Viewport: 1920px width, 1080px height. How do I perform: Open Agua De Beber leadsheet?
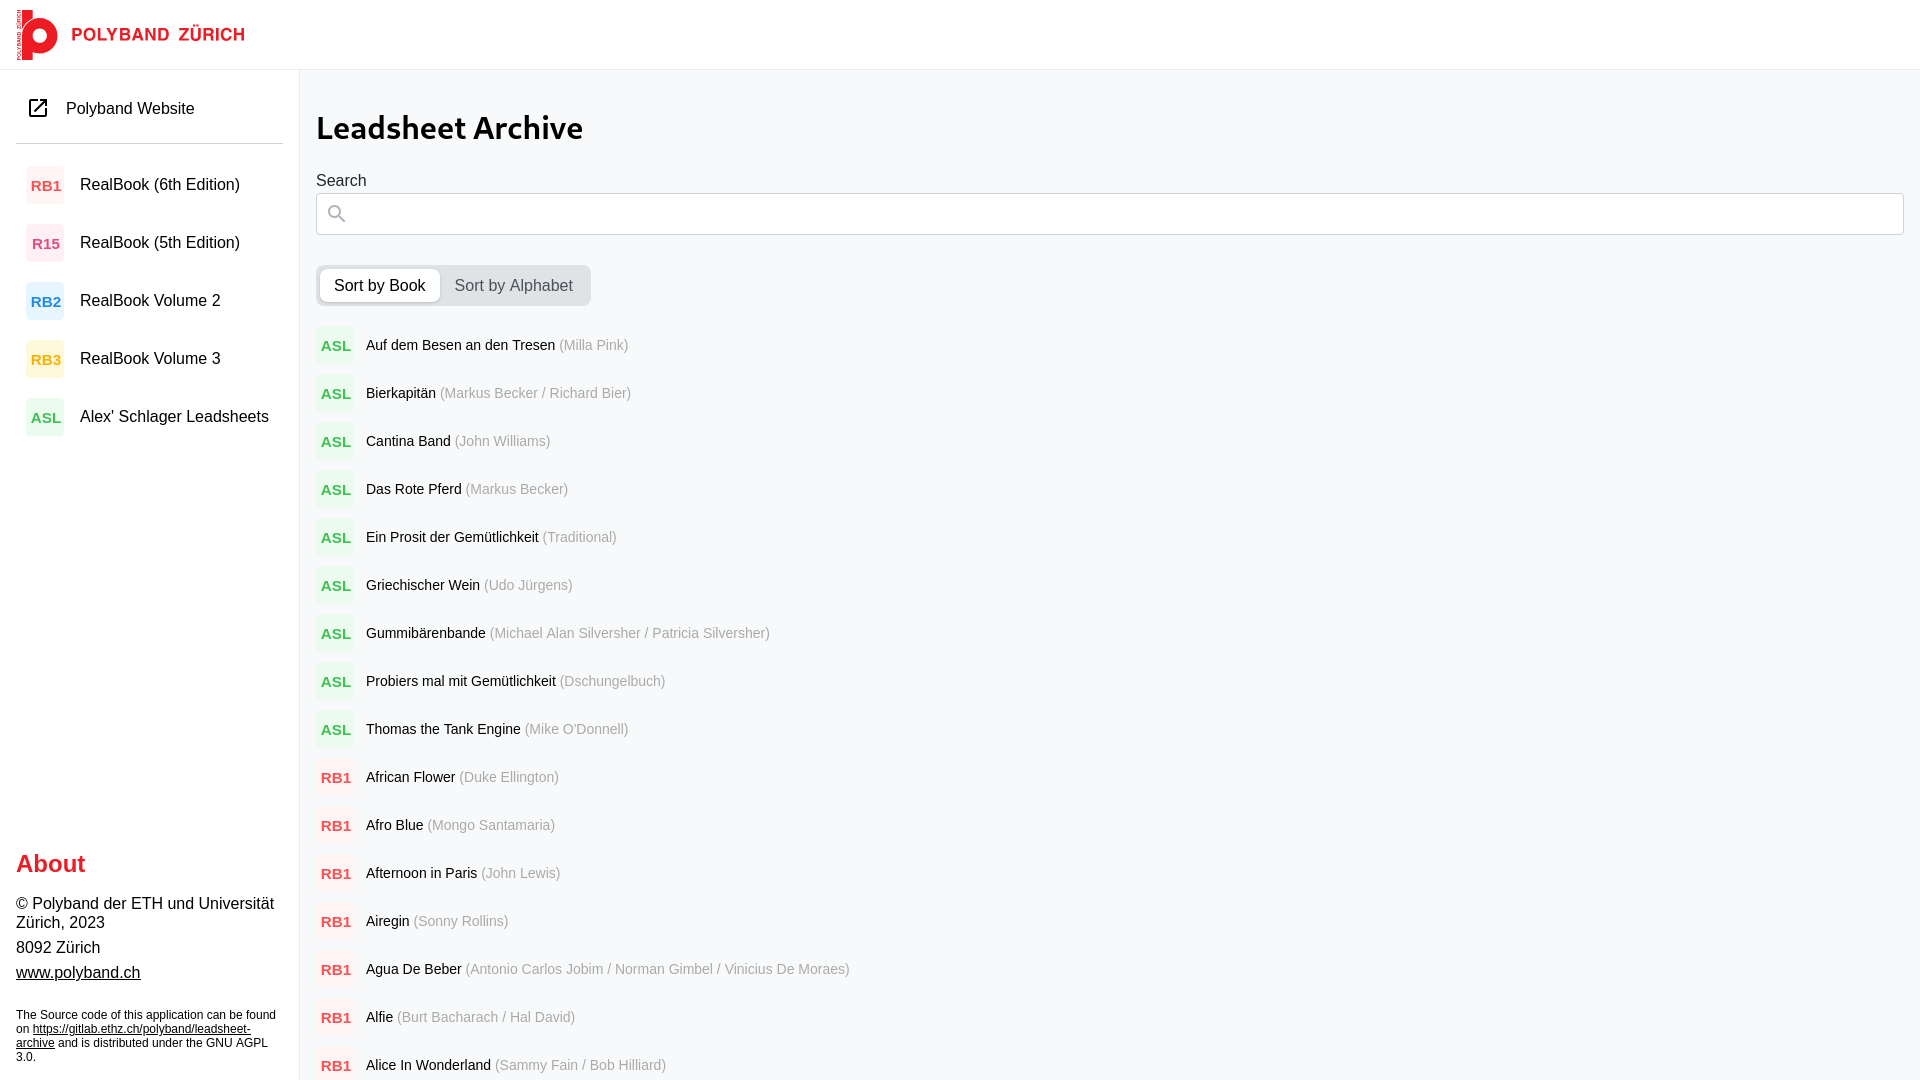point(414,969)
